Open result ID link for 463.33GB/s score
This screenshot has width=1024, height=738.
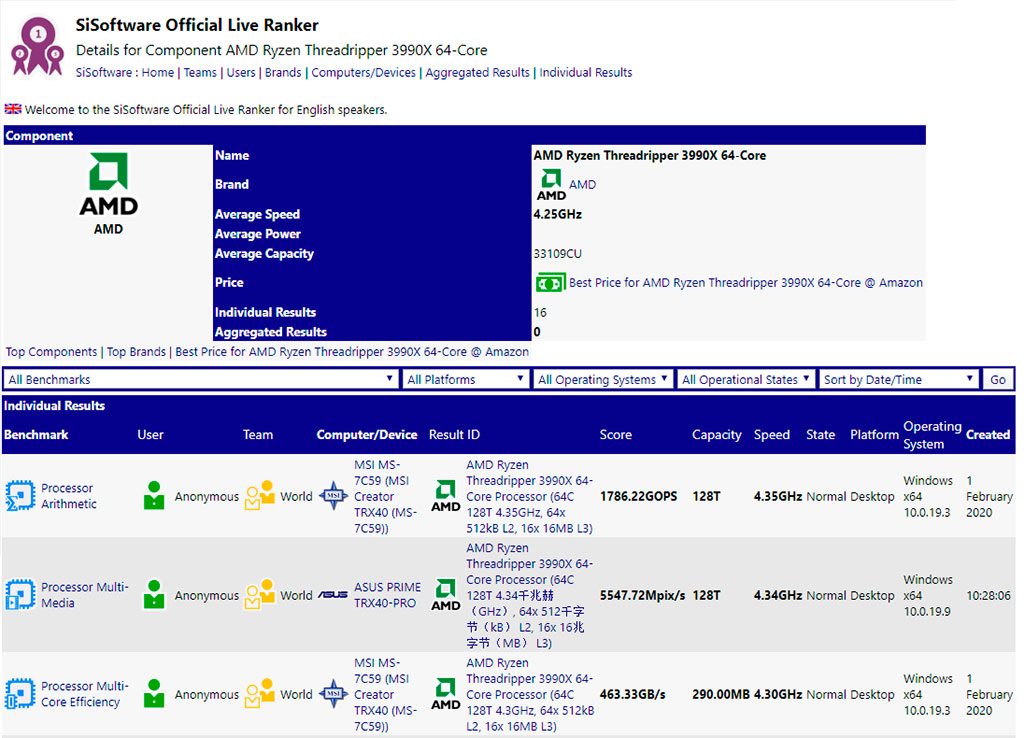[x=530, y=694]
